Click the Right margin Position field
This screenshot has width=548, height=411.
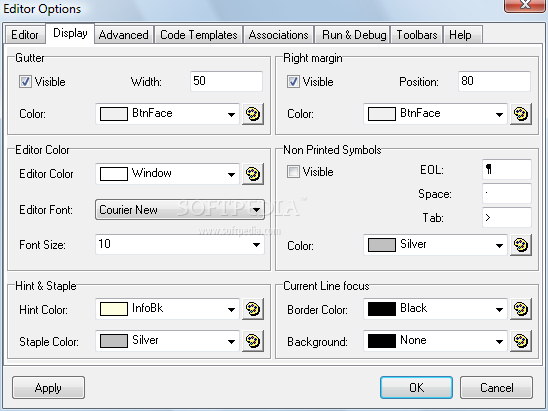coord(495,81)
